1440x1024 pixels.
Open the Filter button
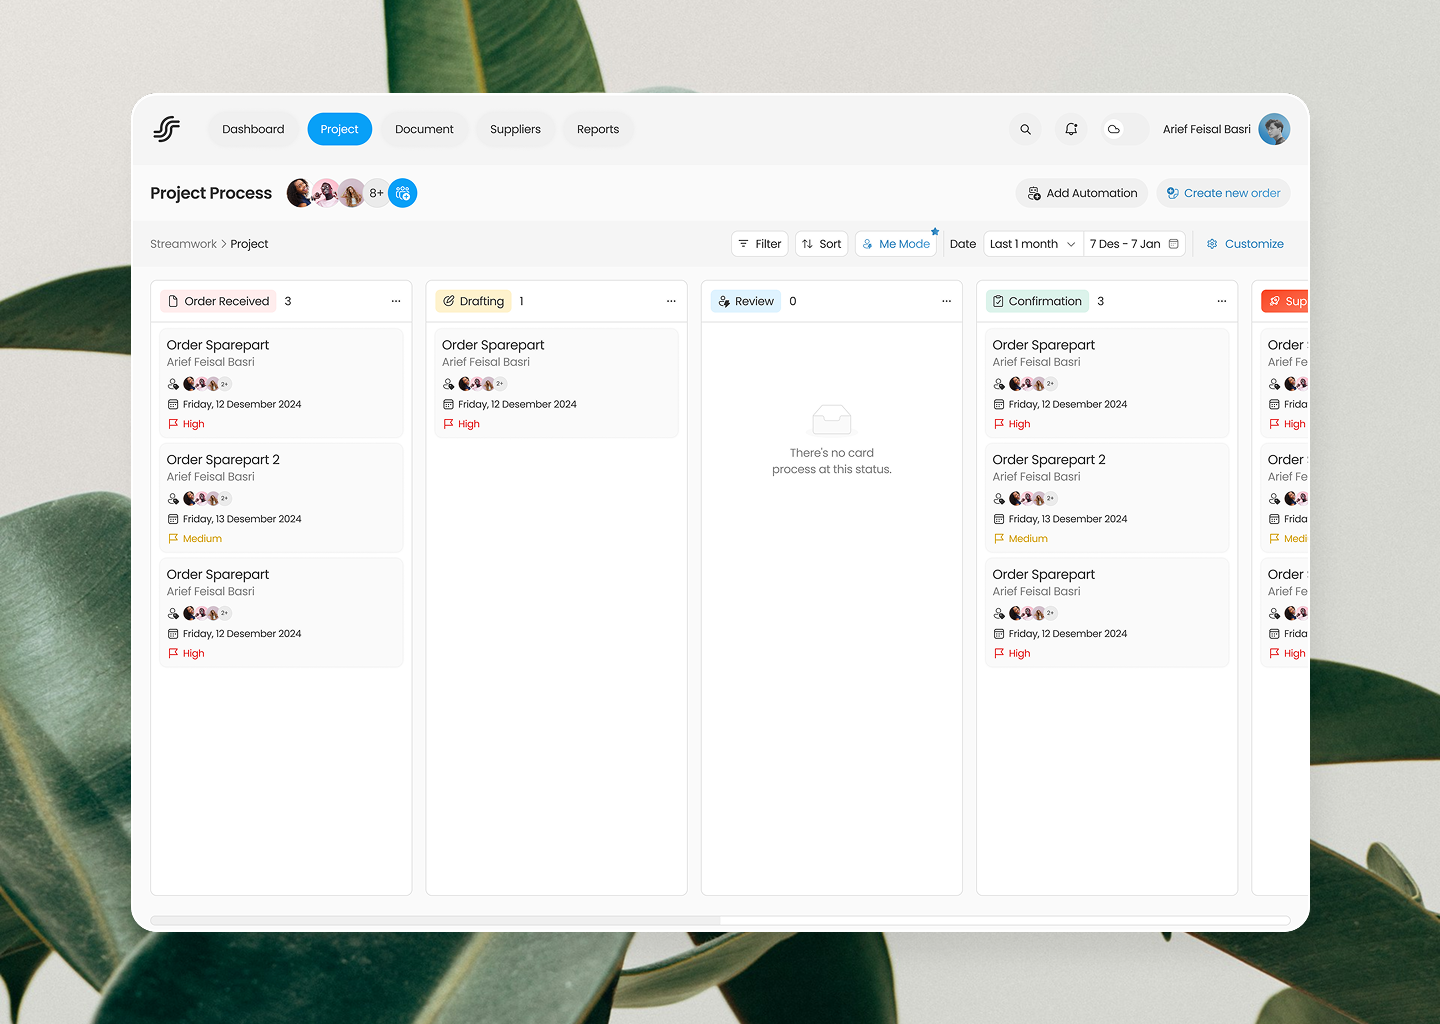(760, 244)
